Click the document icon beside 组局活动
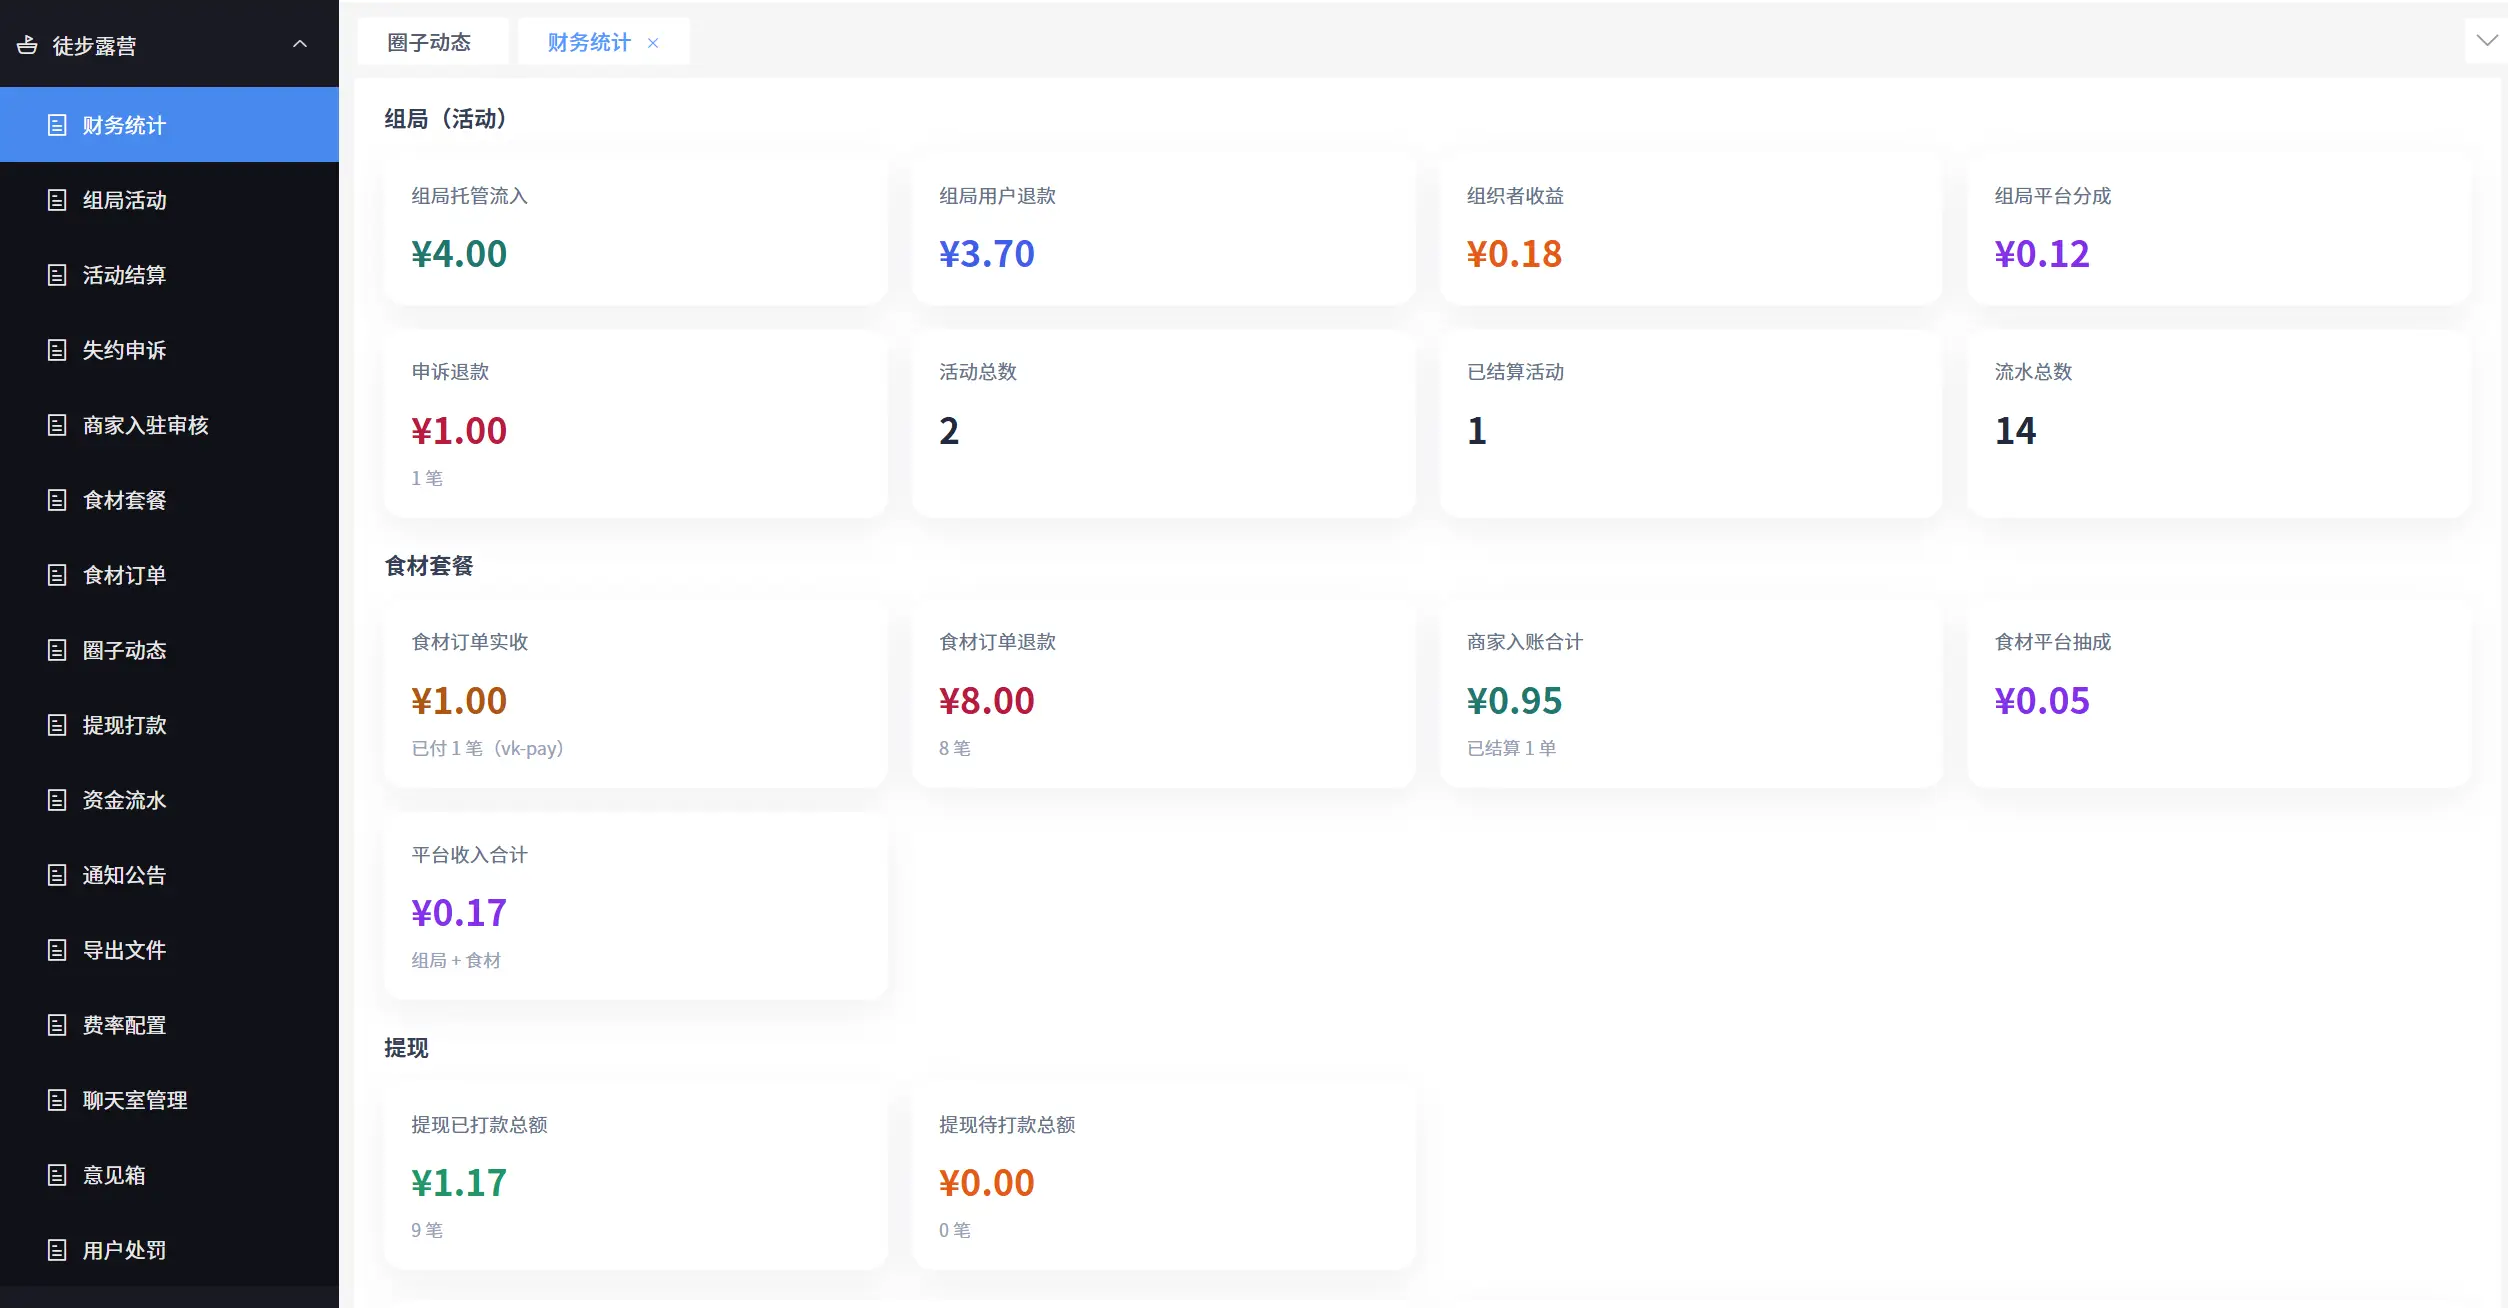Viewport: 2508px width, 1308px height. 57,200
